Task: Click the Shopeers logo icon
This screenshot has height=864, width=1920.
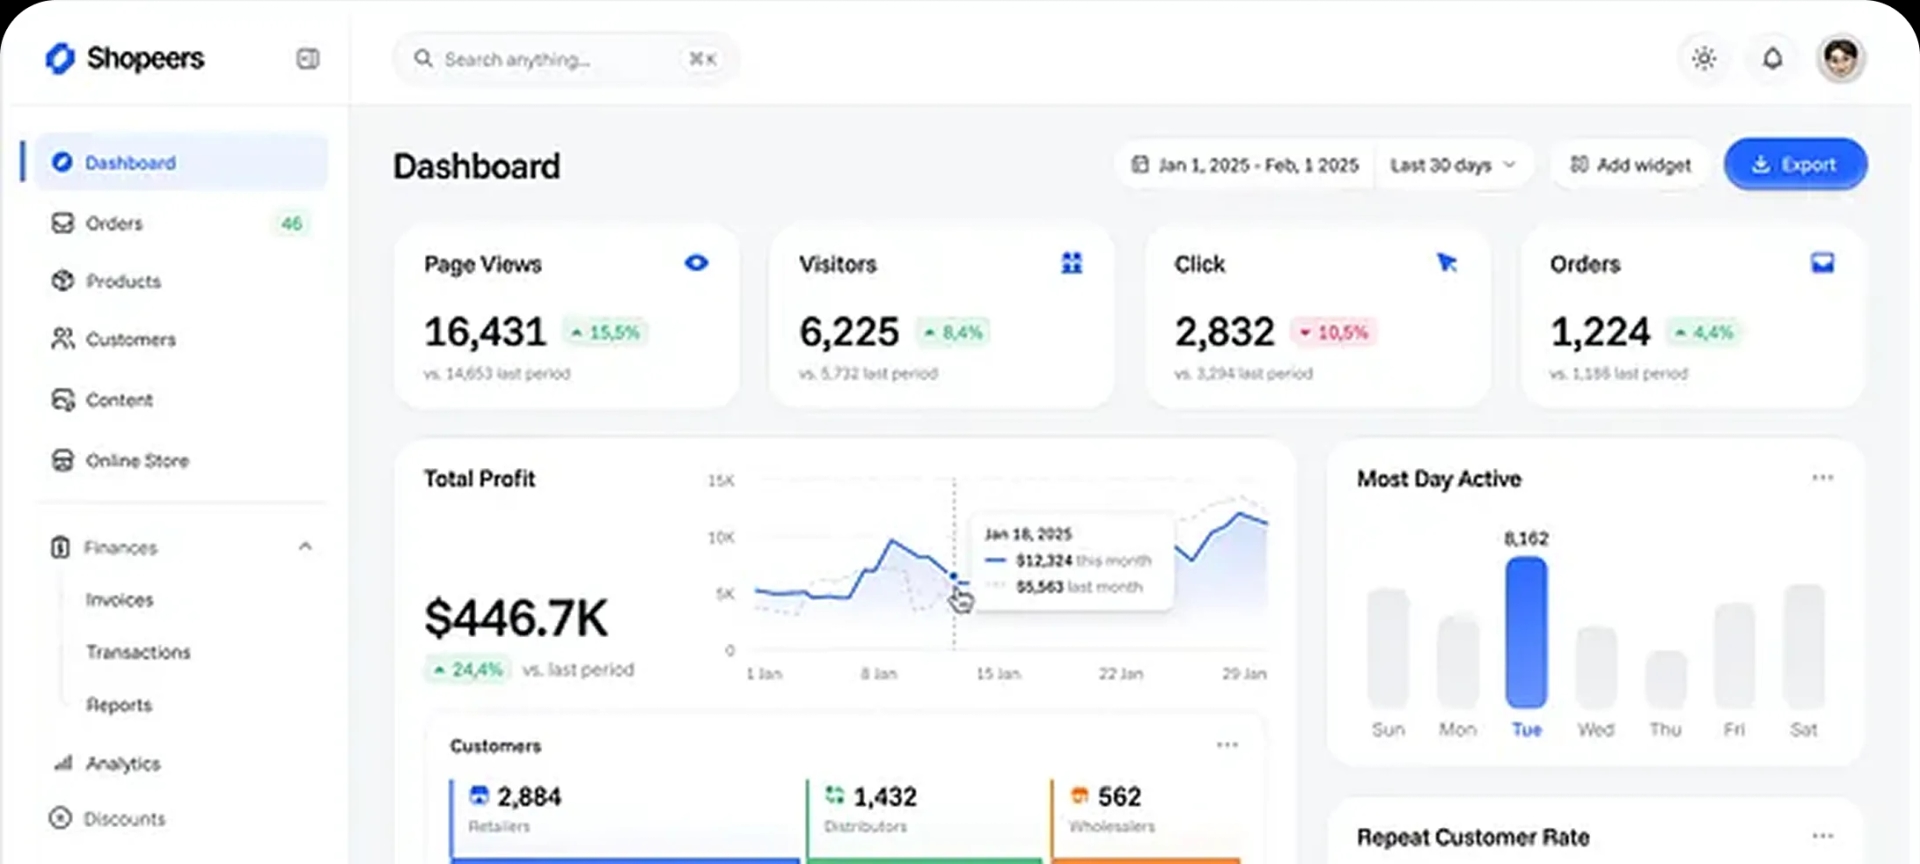Action: click(x=60, y=58)
